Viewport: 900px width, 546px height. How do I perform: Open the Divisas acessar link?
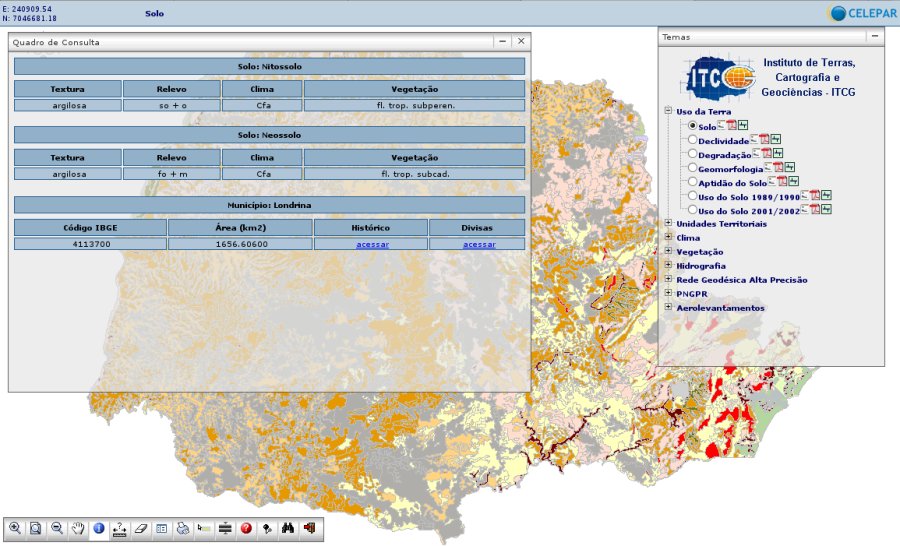(x=477, y=244)
